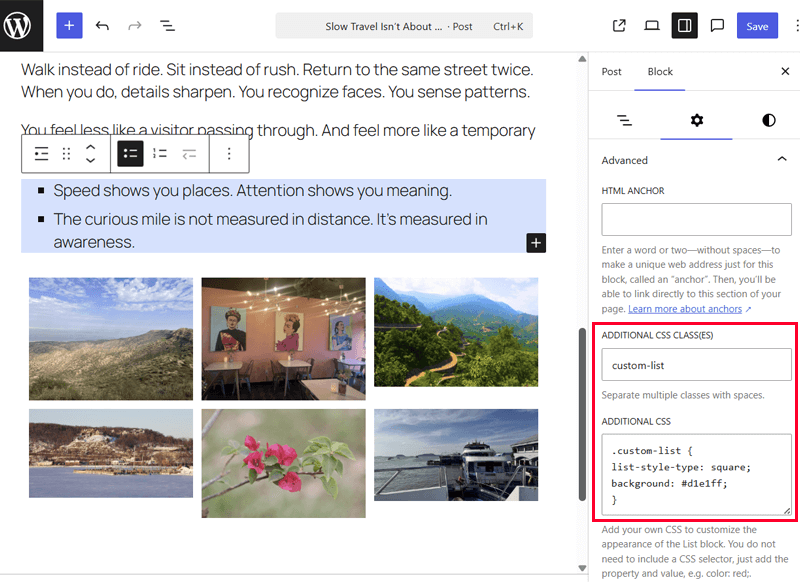Toggle the Settings sidebar panel
The height and width of the screenshot is (582, 800).
click(x=684, y=26)
